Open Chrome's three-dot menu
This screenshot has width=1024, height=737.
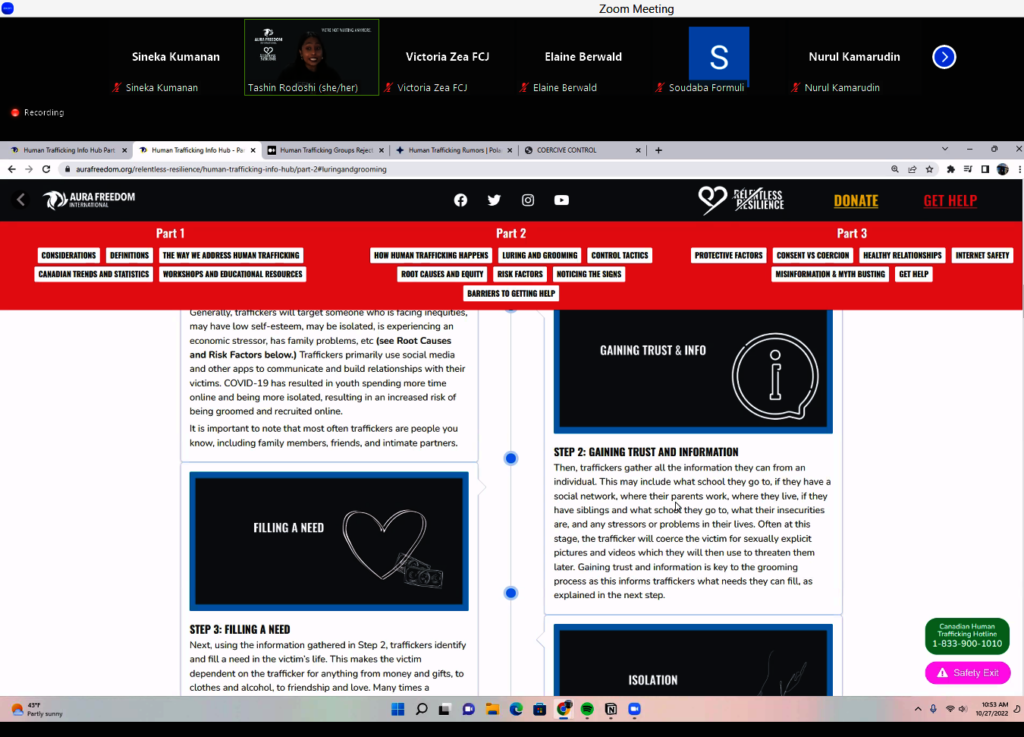coord(1019,169)
